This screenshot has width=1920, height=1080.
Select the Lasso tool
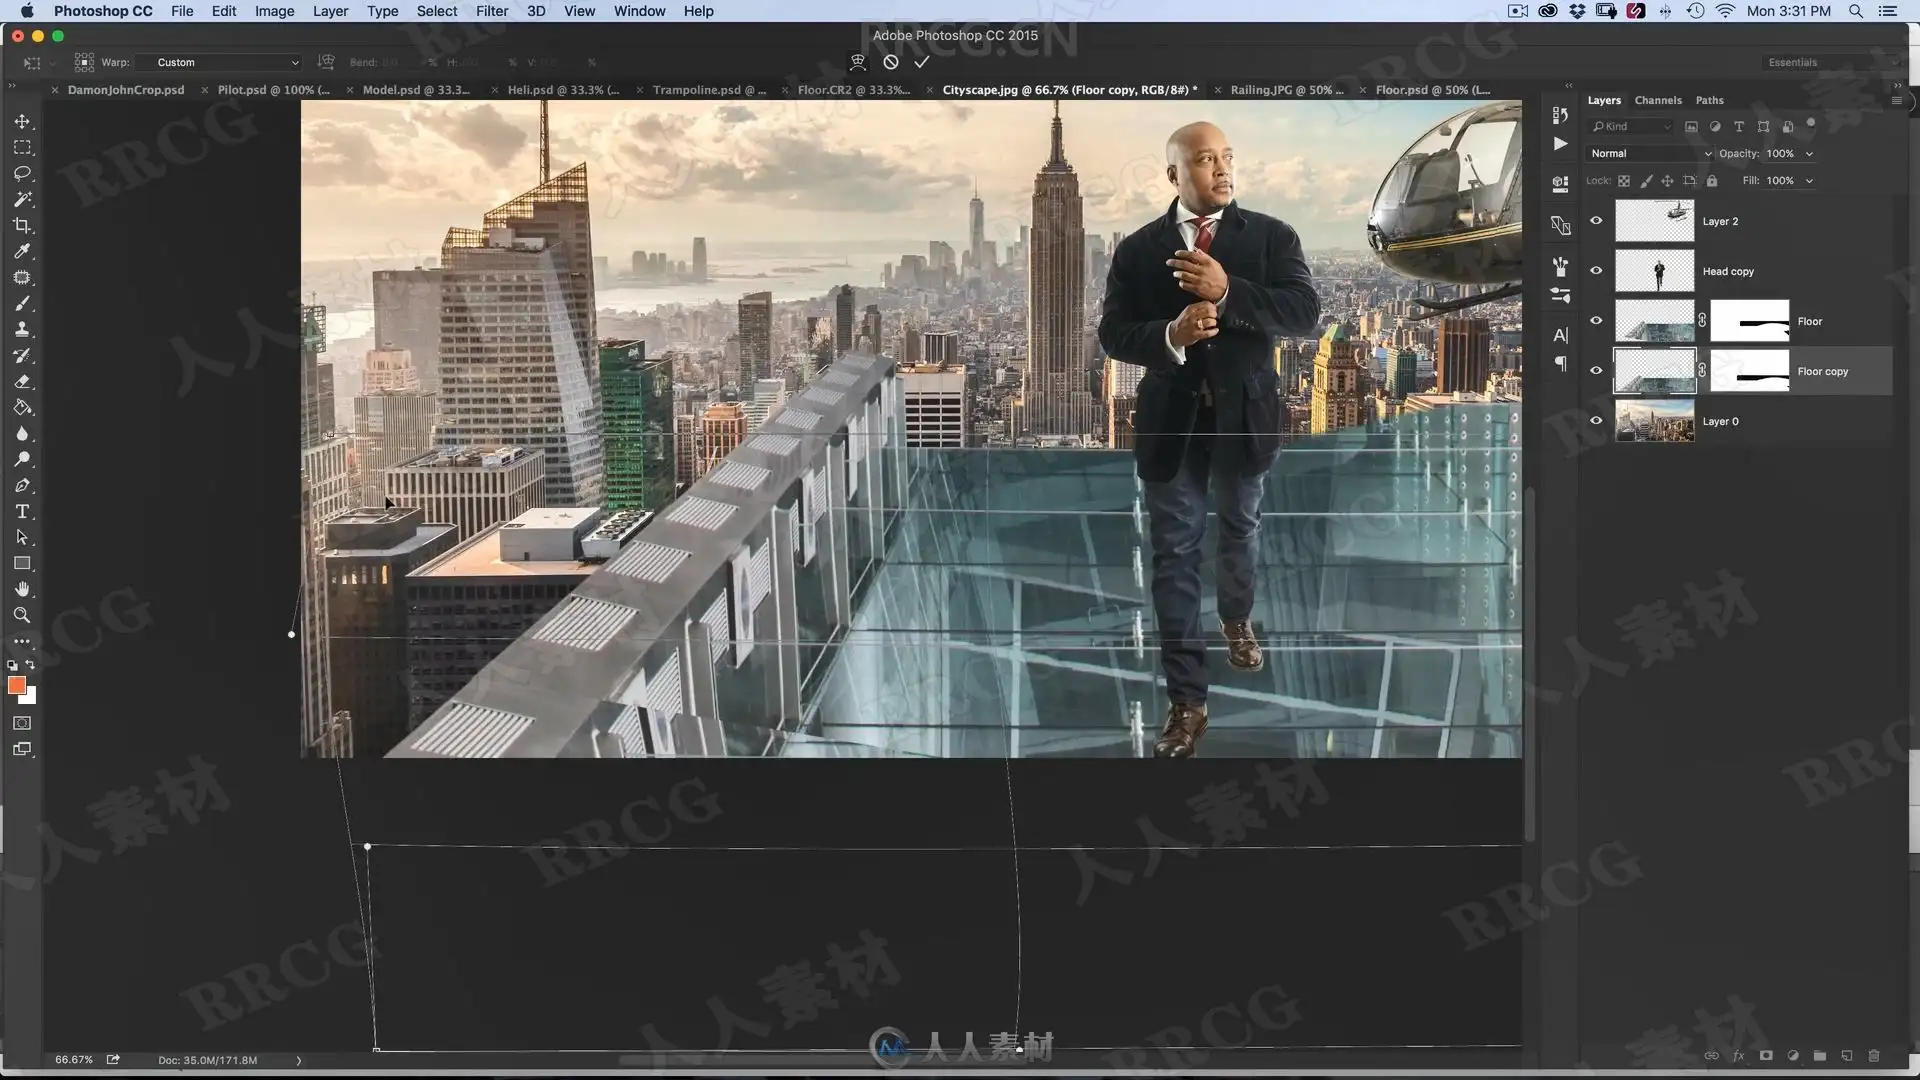click(x=22, y=173)
